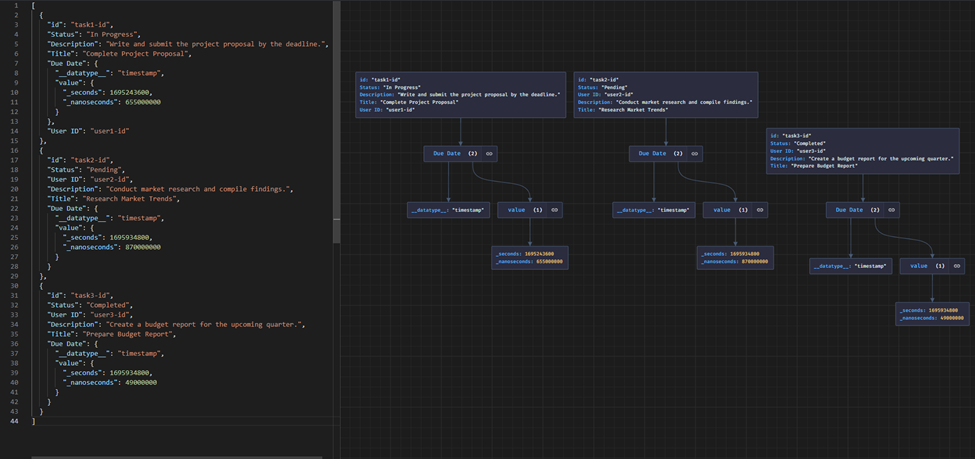This screenshot has width=975, height=459.
Task: Select the task3-id Completed node card
Action: pyautogui.click(x=863, y=151)
